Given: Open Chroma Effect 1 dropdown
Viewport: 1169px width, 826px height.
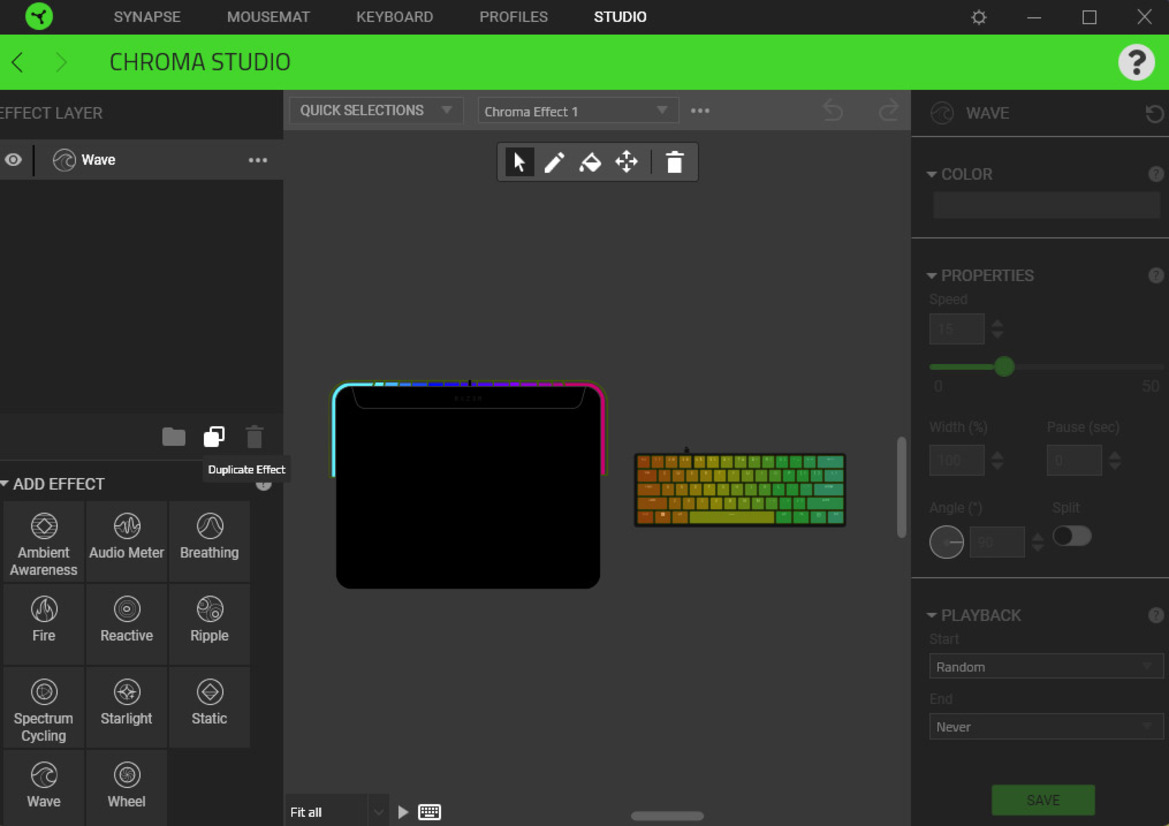Looking at the screenshot, I should point(578,111).
